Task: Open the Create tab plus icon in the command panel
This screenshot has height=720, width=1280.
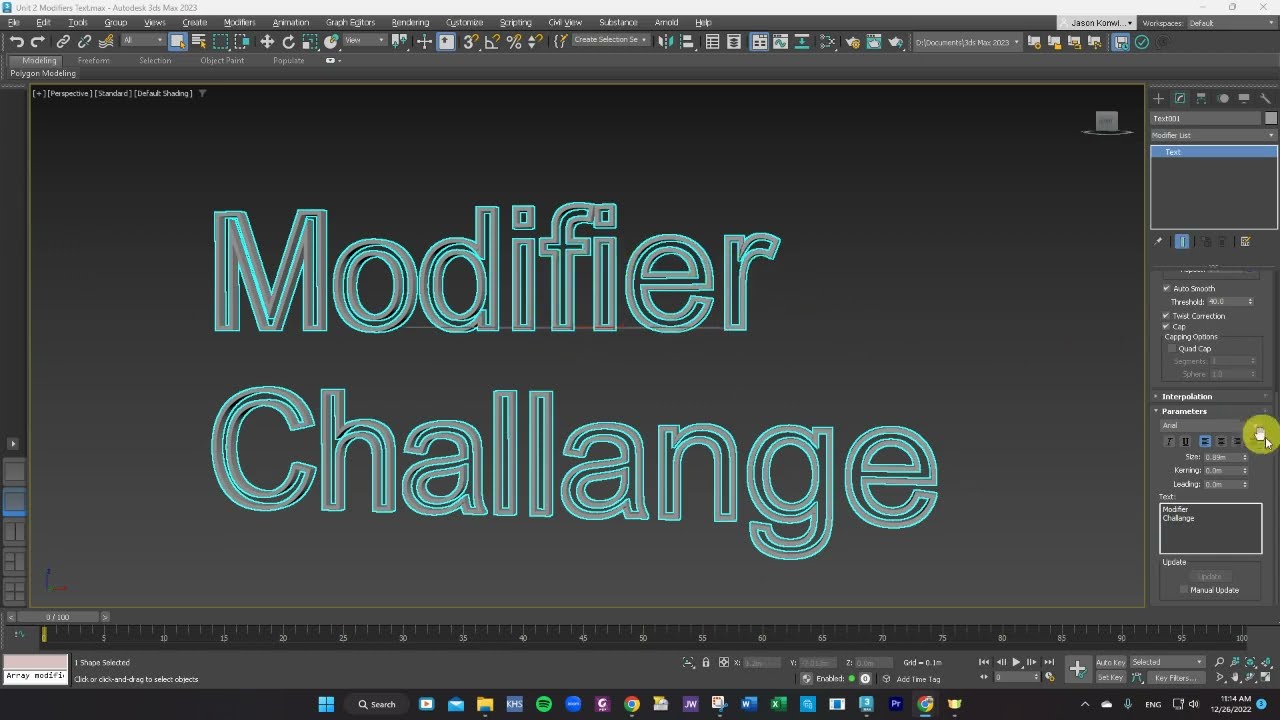Action: [x=1158, y=98]
